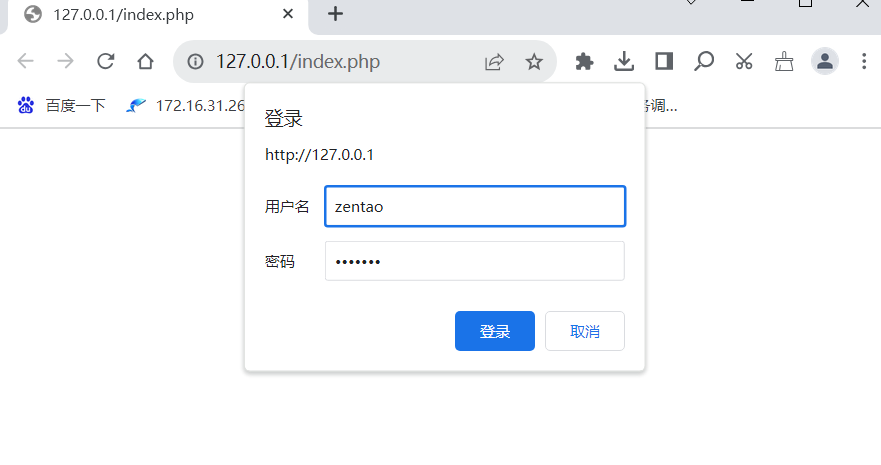Viewport: 881px width, 465px height.
Task: Click the scissors screenshot extension icon
Action: click(x=744, y=61)
